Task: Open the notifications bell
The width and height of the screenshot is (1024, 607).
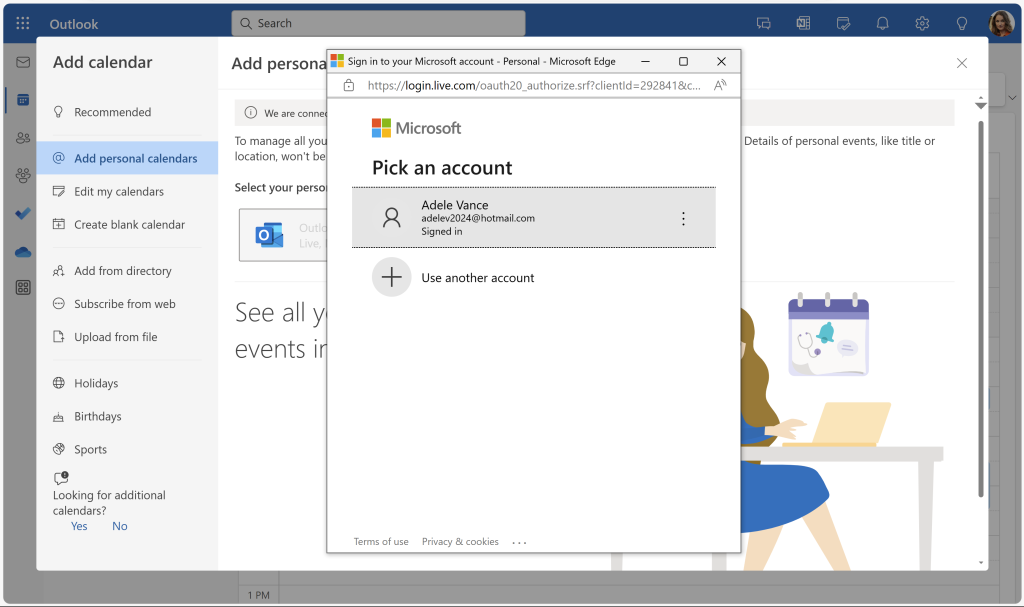Action: click(882, 24)
